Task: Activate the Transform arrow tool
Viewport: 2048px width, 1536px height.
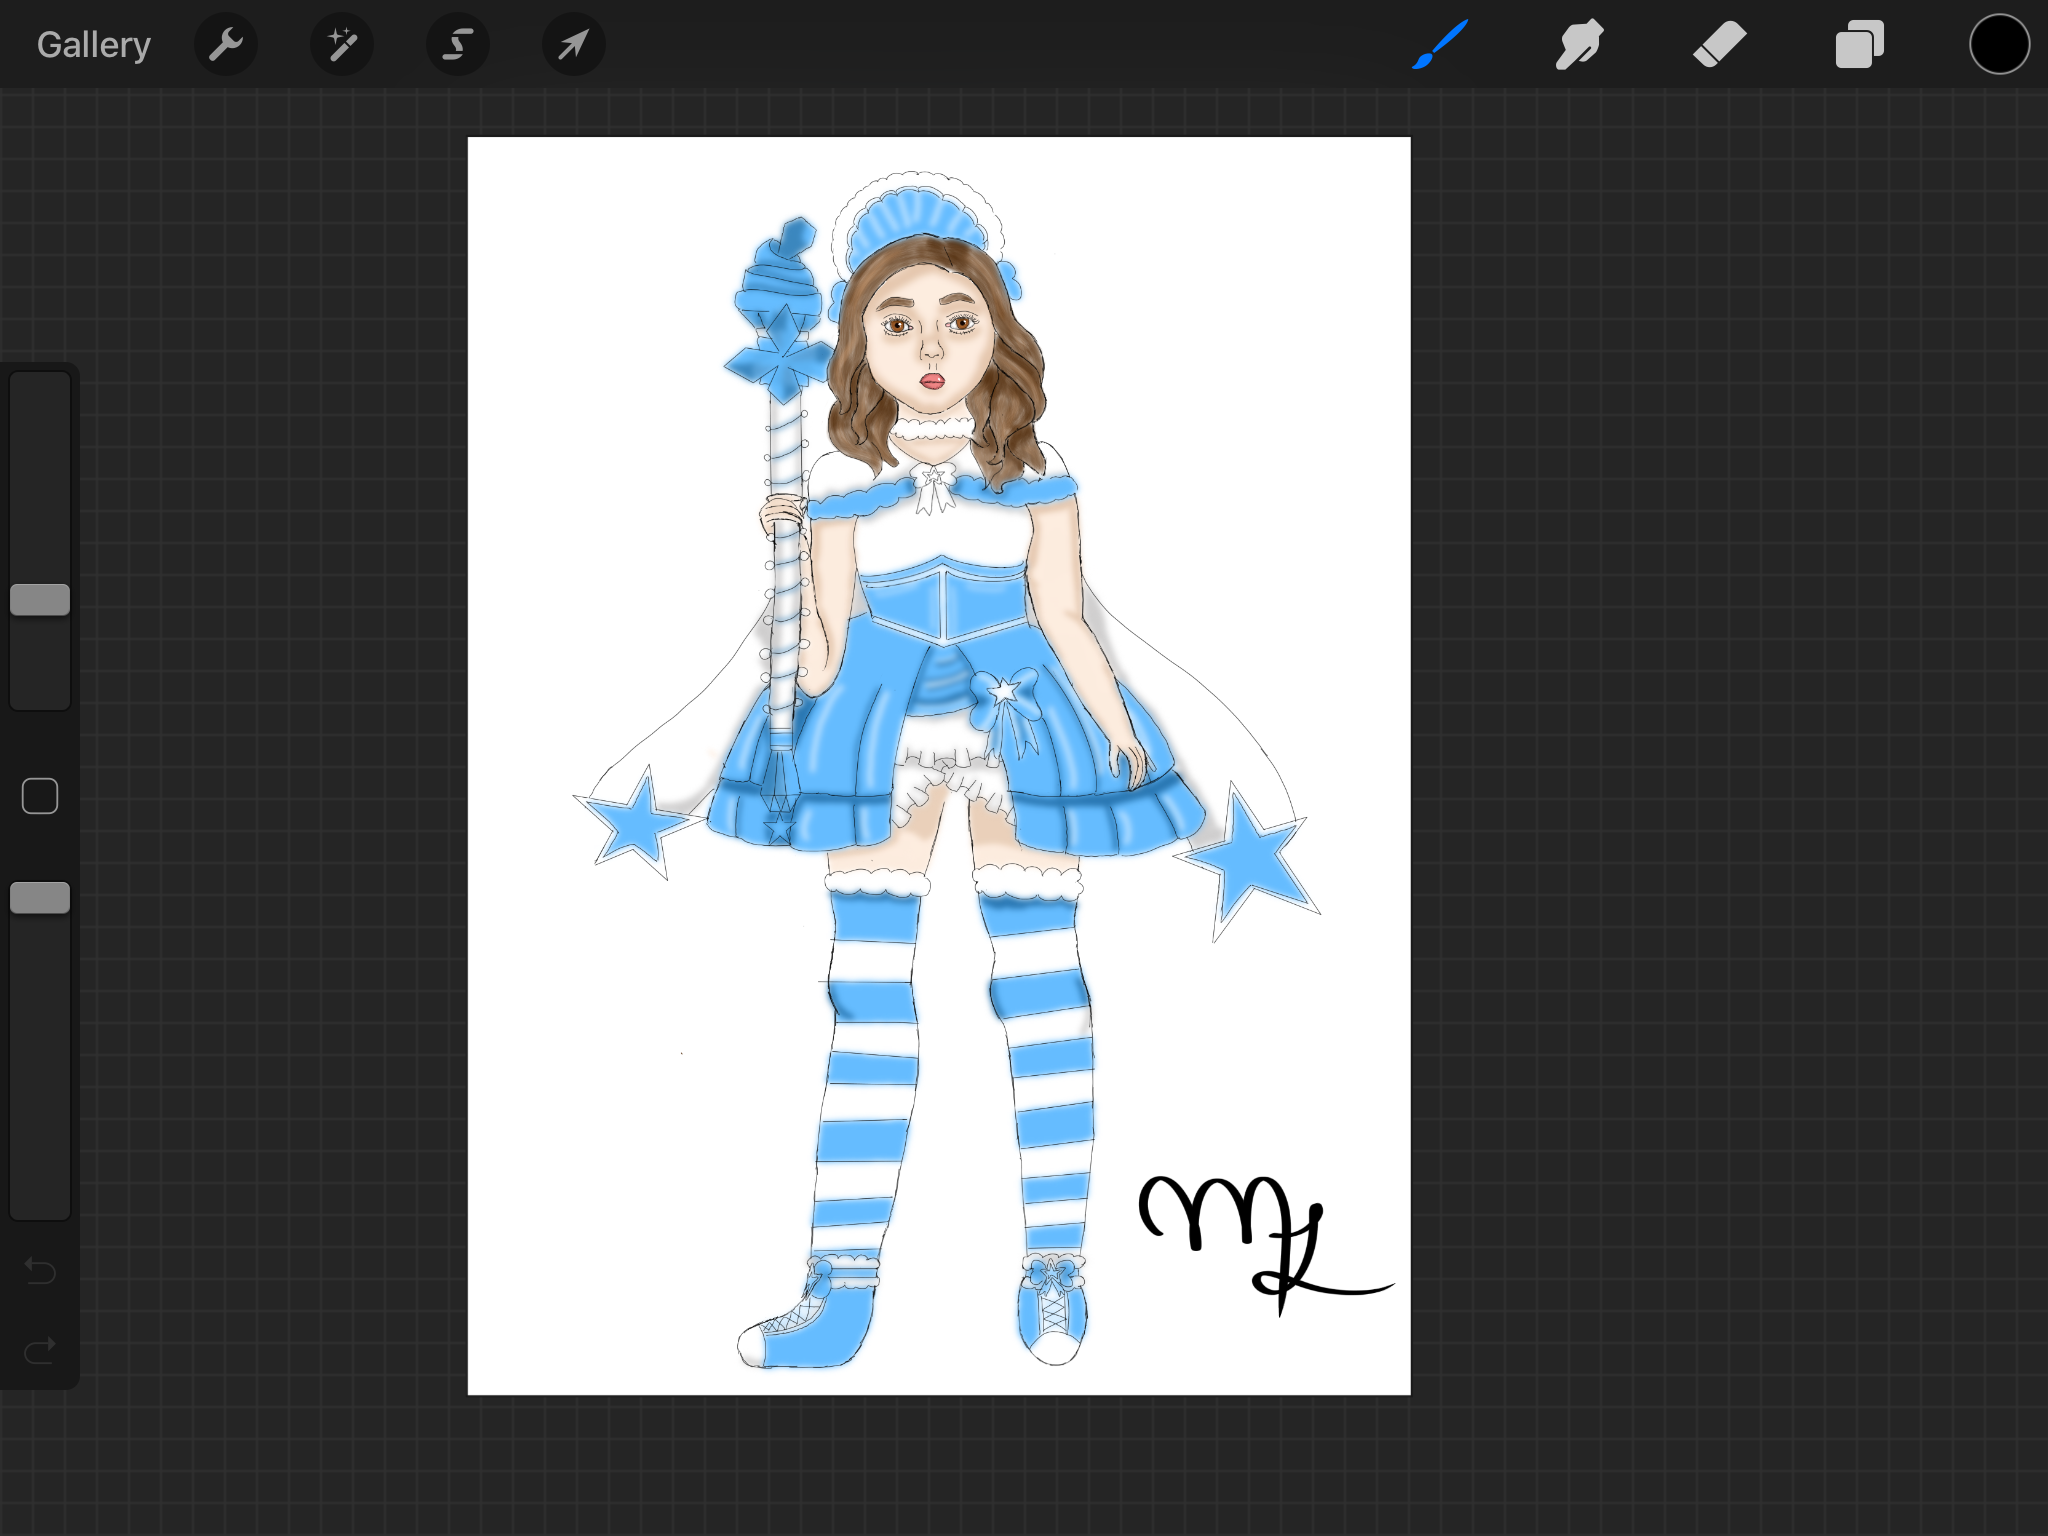Action: (x=573, y=45)
